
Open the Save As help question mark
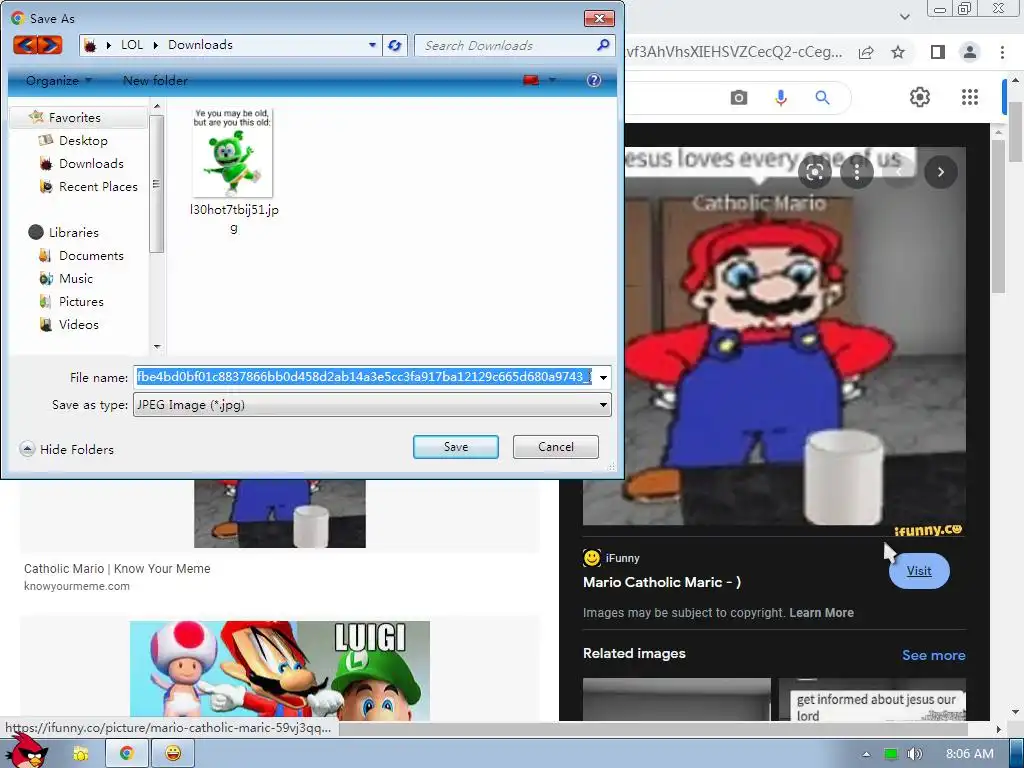[x=594, y=80]
